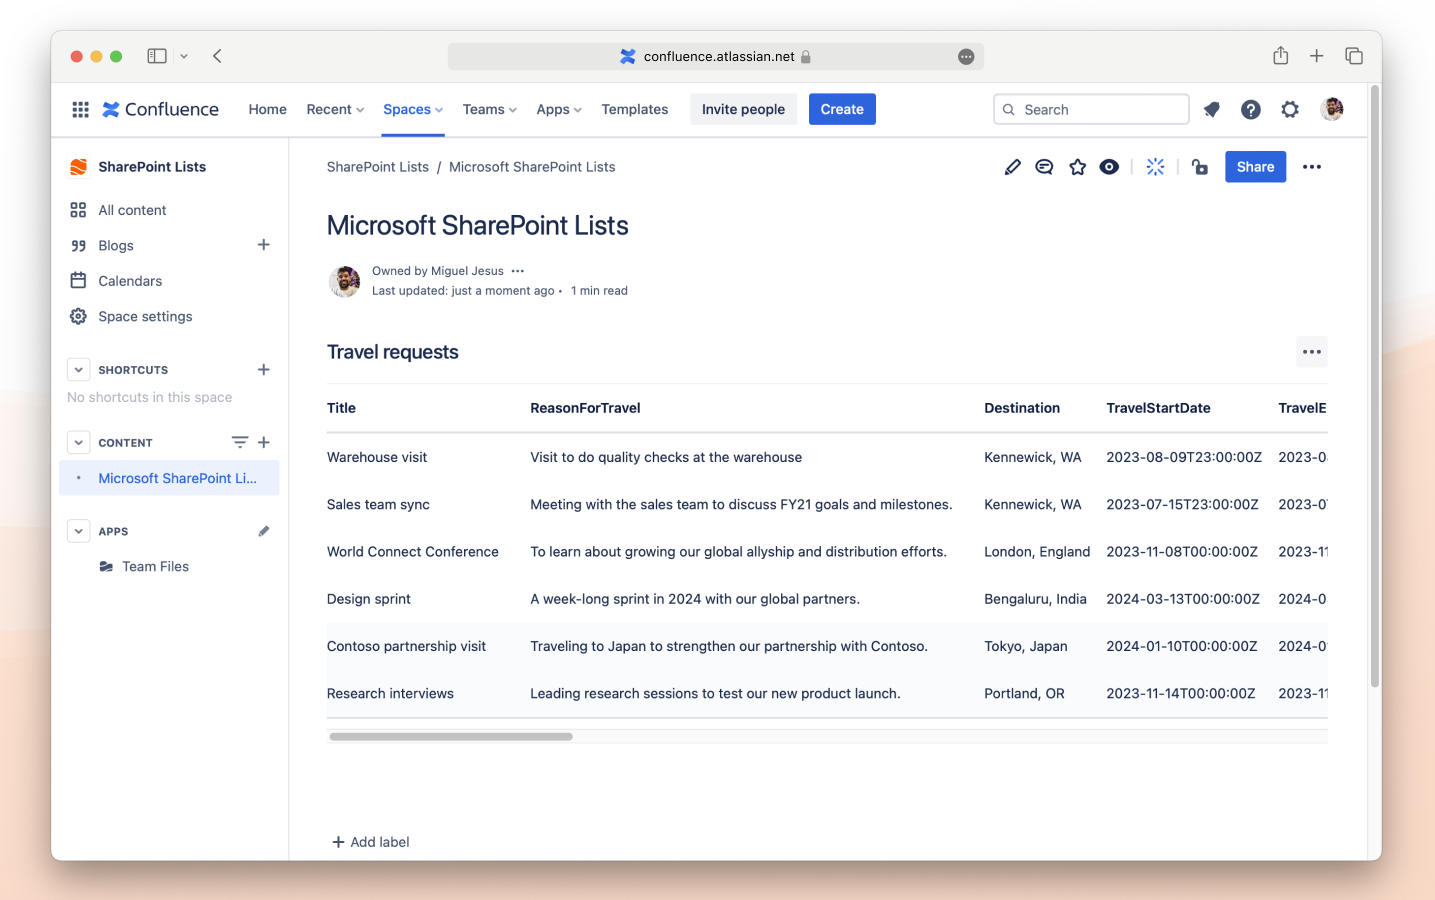The width and height of the screenshot is (1435, 900).
Task: Click the Tokyo, Japan destination cell
Action: point(1026,646)
